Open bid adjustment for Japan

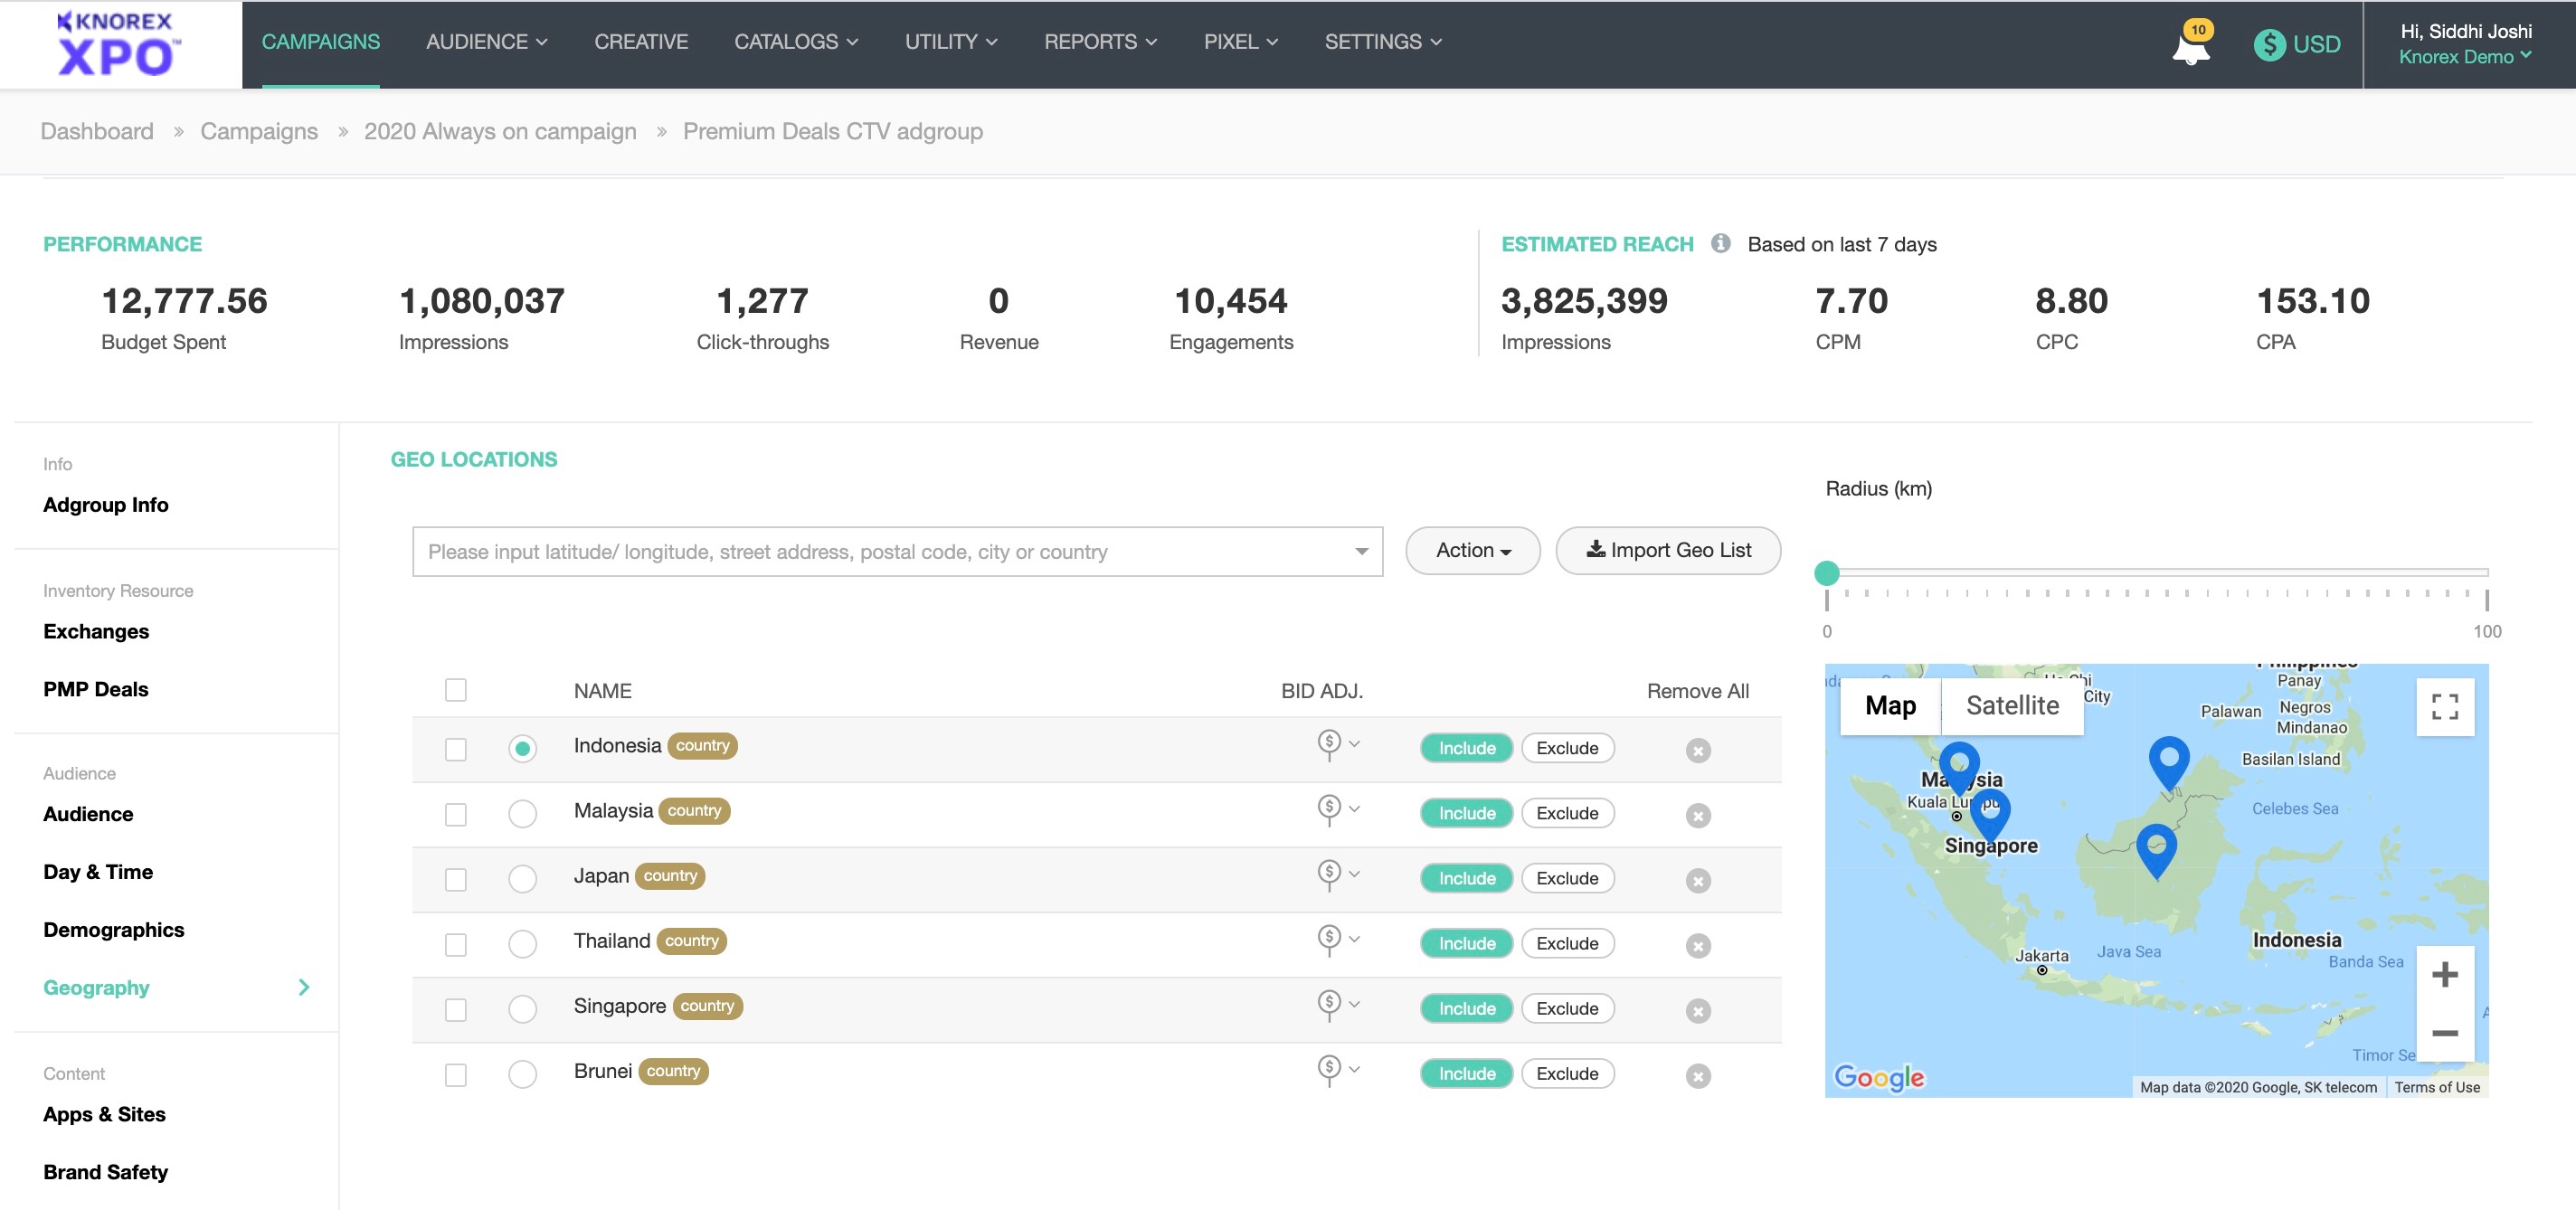point(1338,875)
